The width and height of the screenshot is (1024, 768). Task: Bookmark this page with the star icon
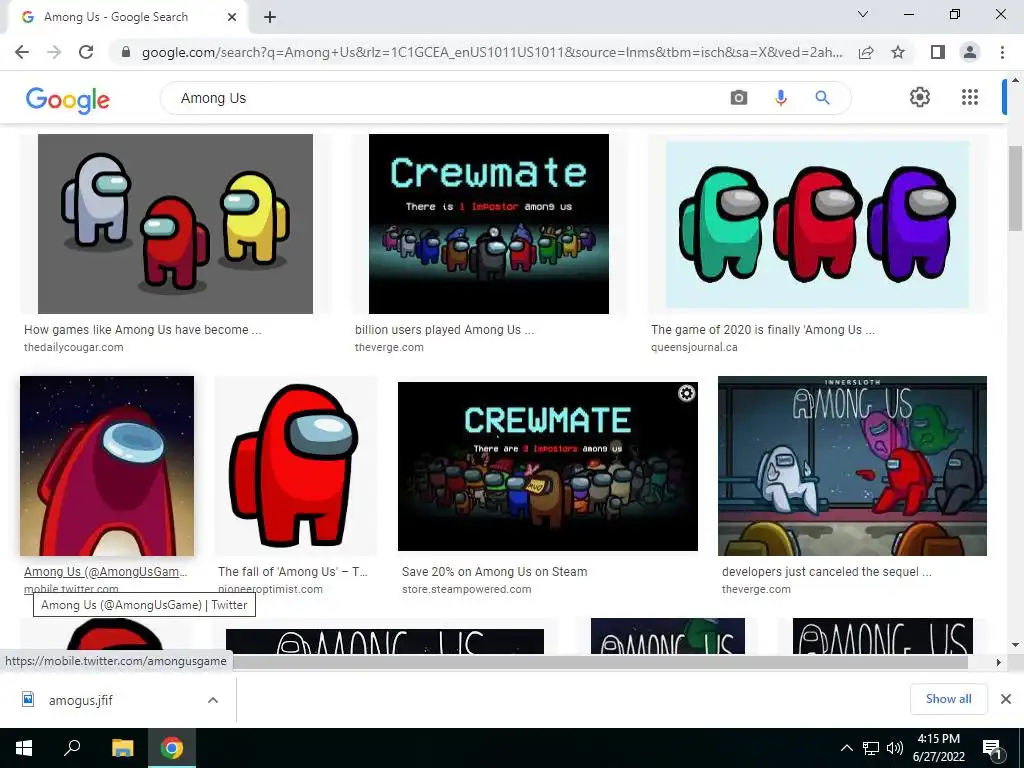[898, 52]
